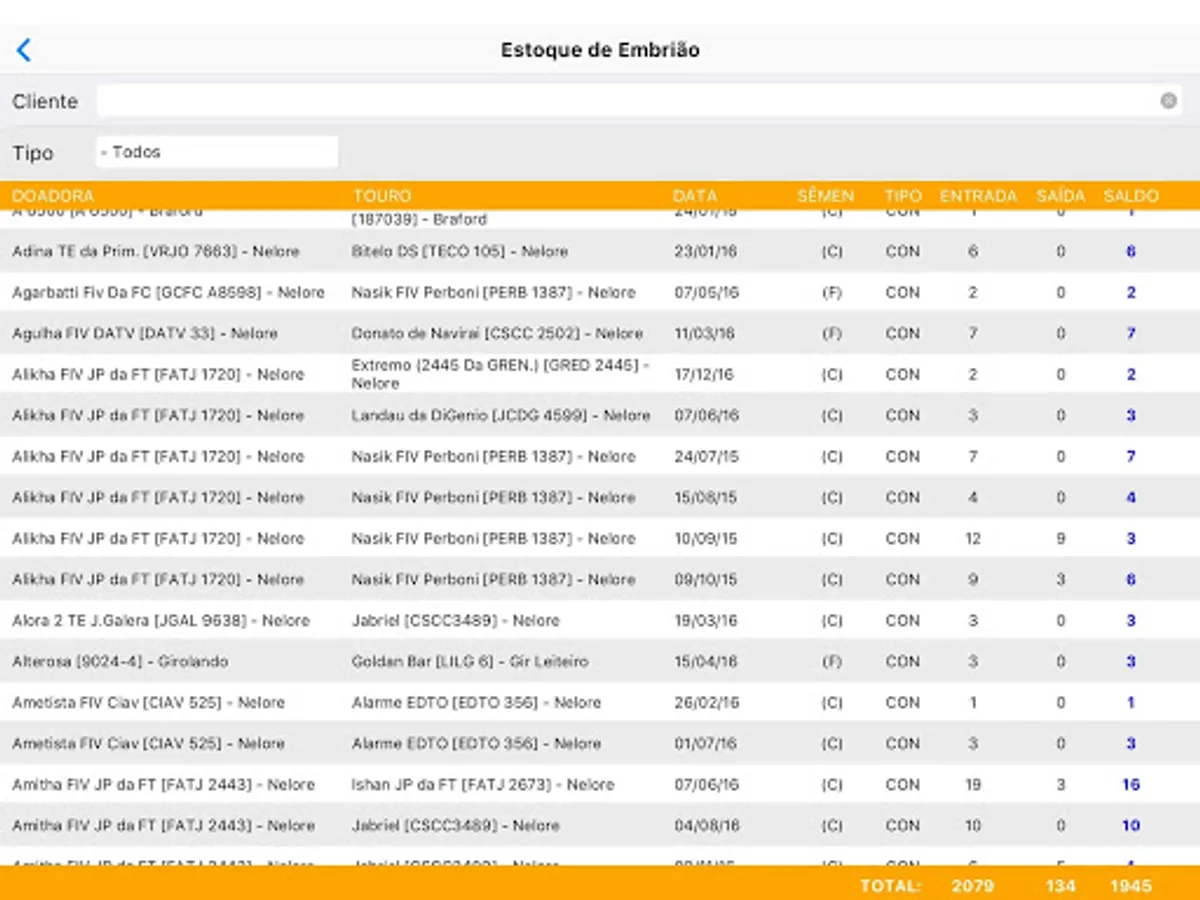Click total saída 134
Screen dimensions: 1200x900
(1061, 885)
